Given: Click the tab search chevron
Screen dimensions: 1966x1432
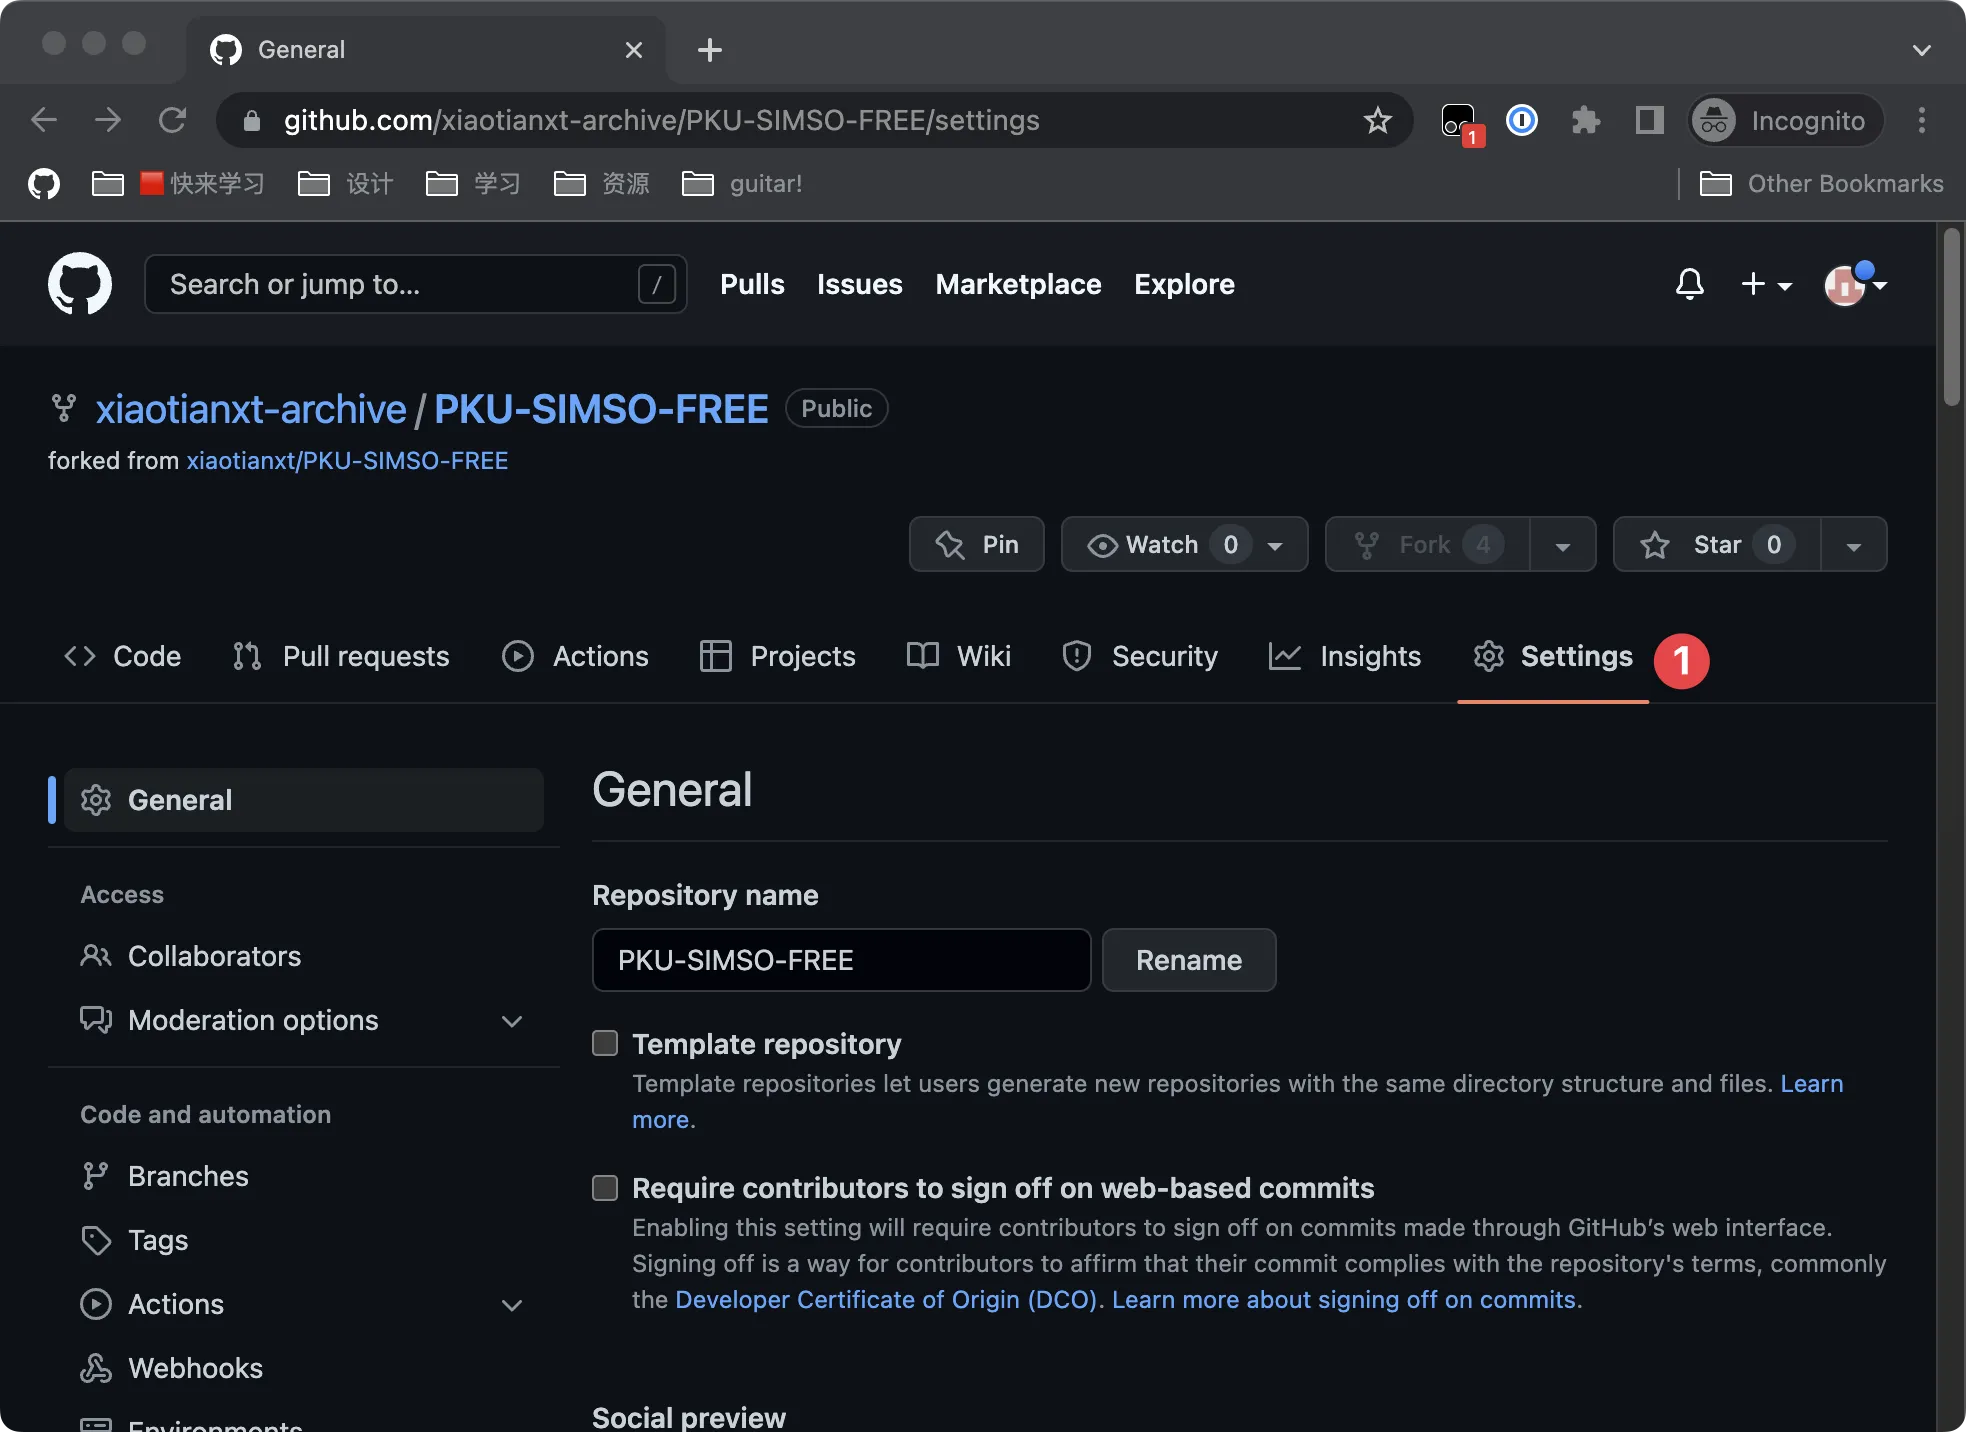Looking at the screenshot, I should click(x=1921, y=50).
